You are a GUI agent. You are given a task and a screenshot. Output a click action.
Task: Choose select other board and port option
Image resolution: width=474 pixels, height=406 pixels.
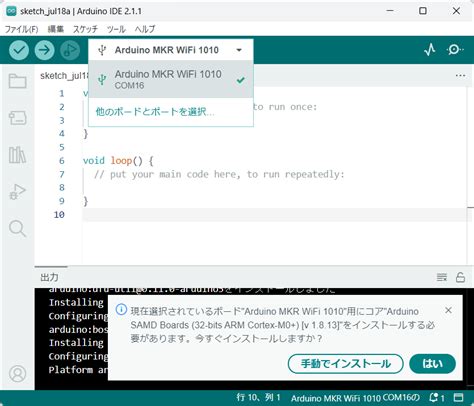155,112
